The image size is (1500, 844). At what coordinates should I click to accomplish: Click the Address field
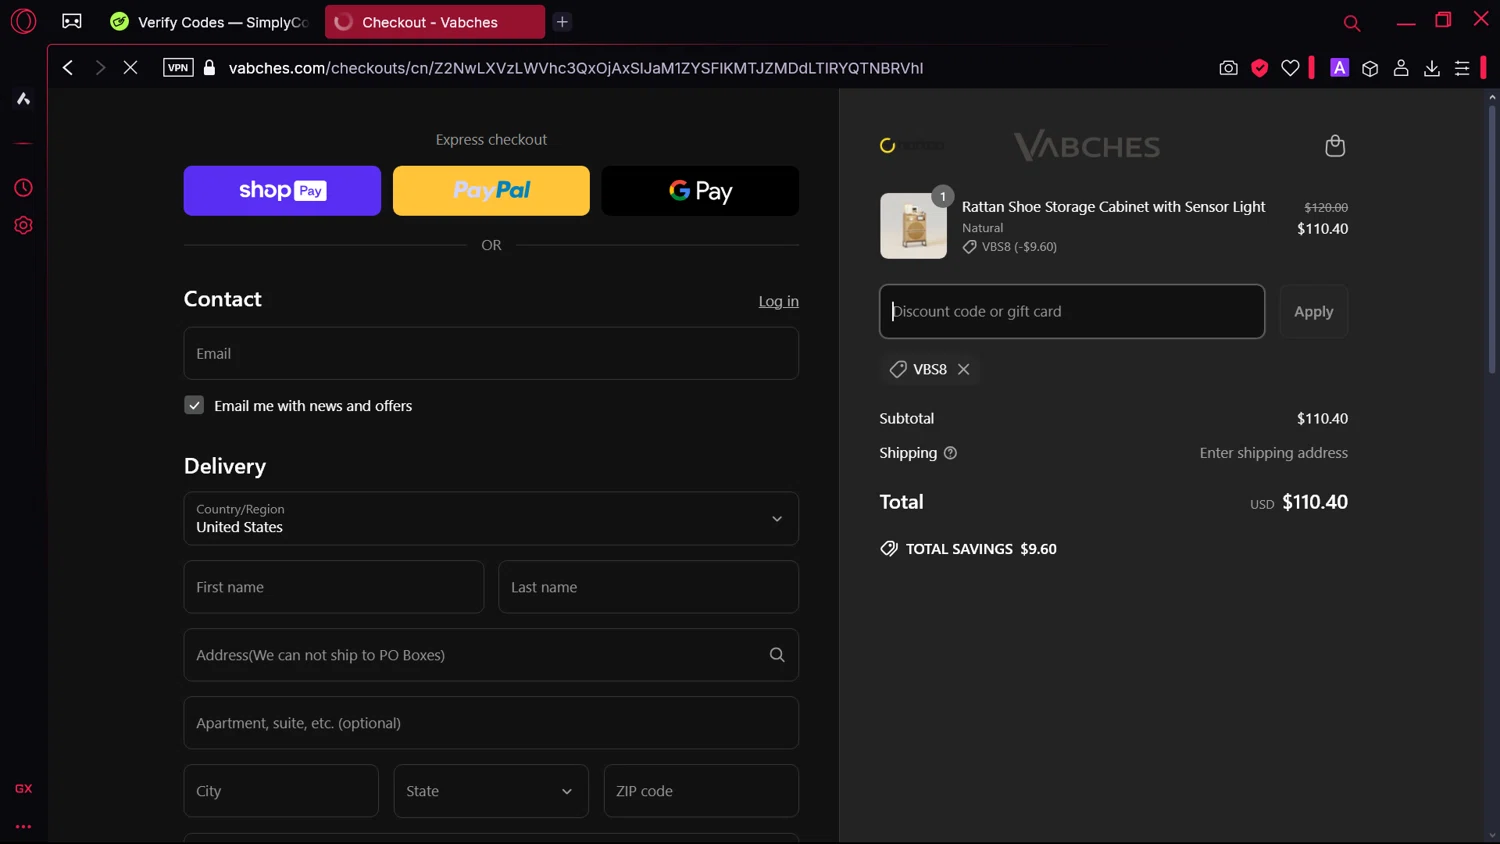coord(491,655)
